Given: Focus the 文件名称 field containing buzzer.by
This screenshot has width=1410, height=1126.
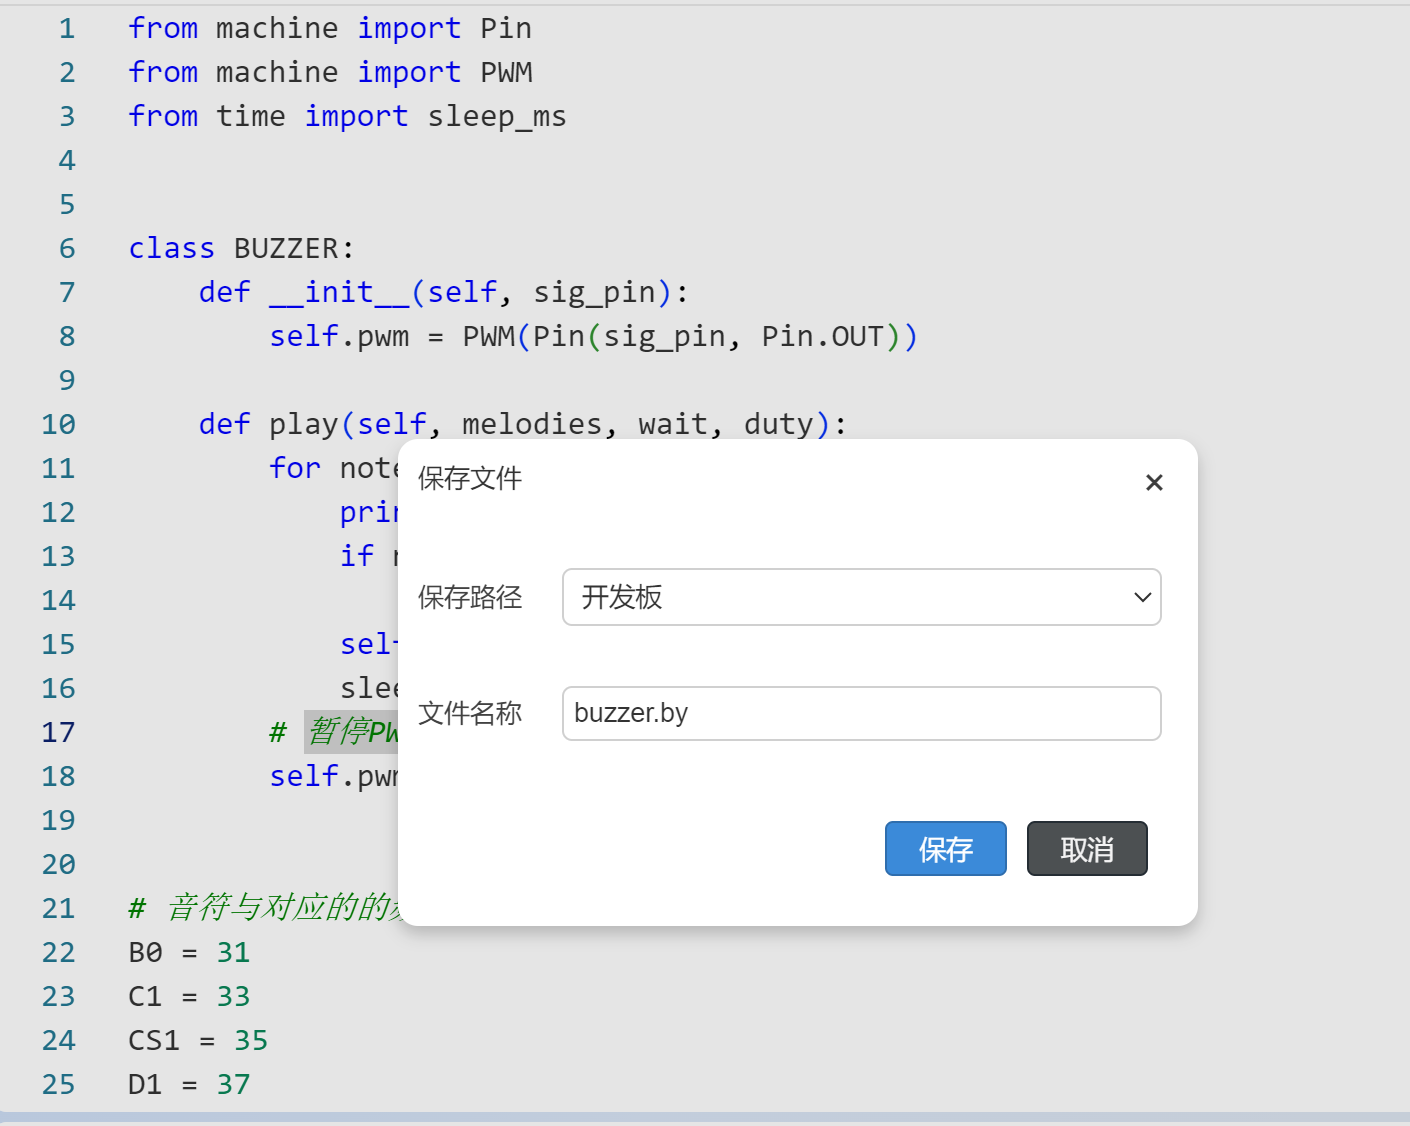Looking at the screenshot, I should pyautogui.click(x=862, y=713).
